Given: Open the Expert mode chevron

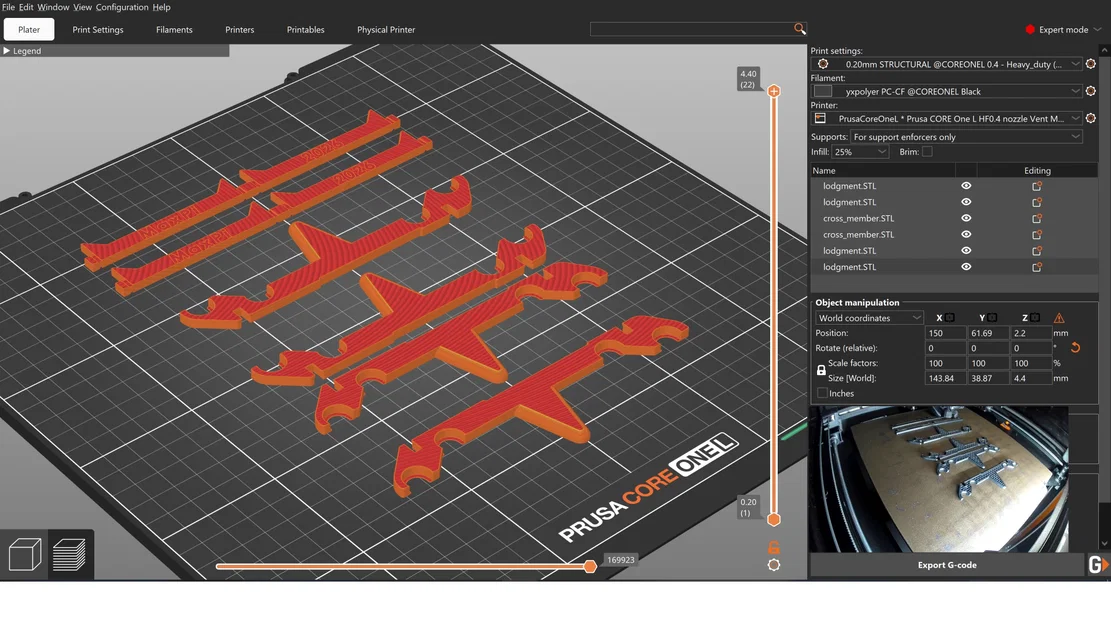Looking at the screenshot, I should coord(1098,30).
